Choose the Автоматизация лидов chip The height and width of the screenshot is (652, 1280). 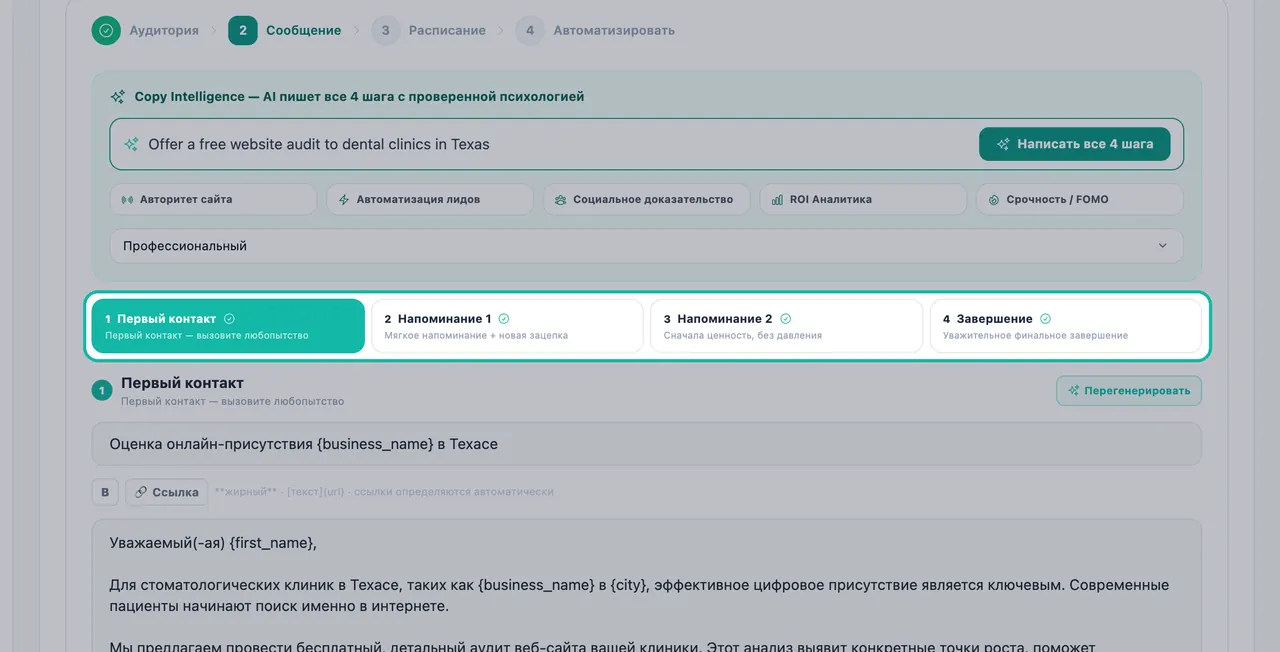coord(430,199)
